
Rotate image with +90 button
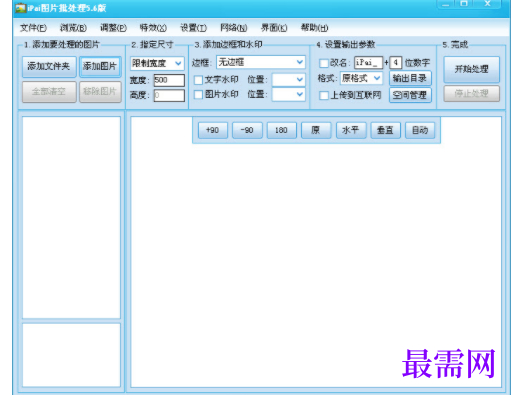click(213, 130)
